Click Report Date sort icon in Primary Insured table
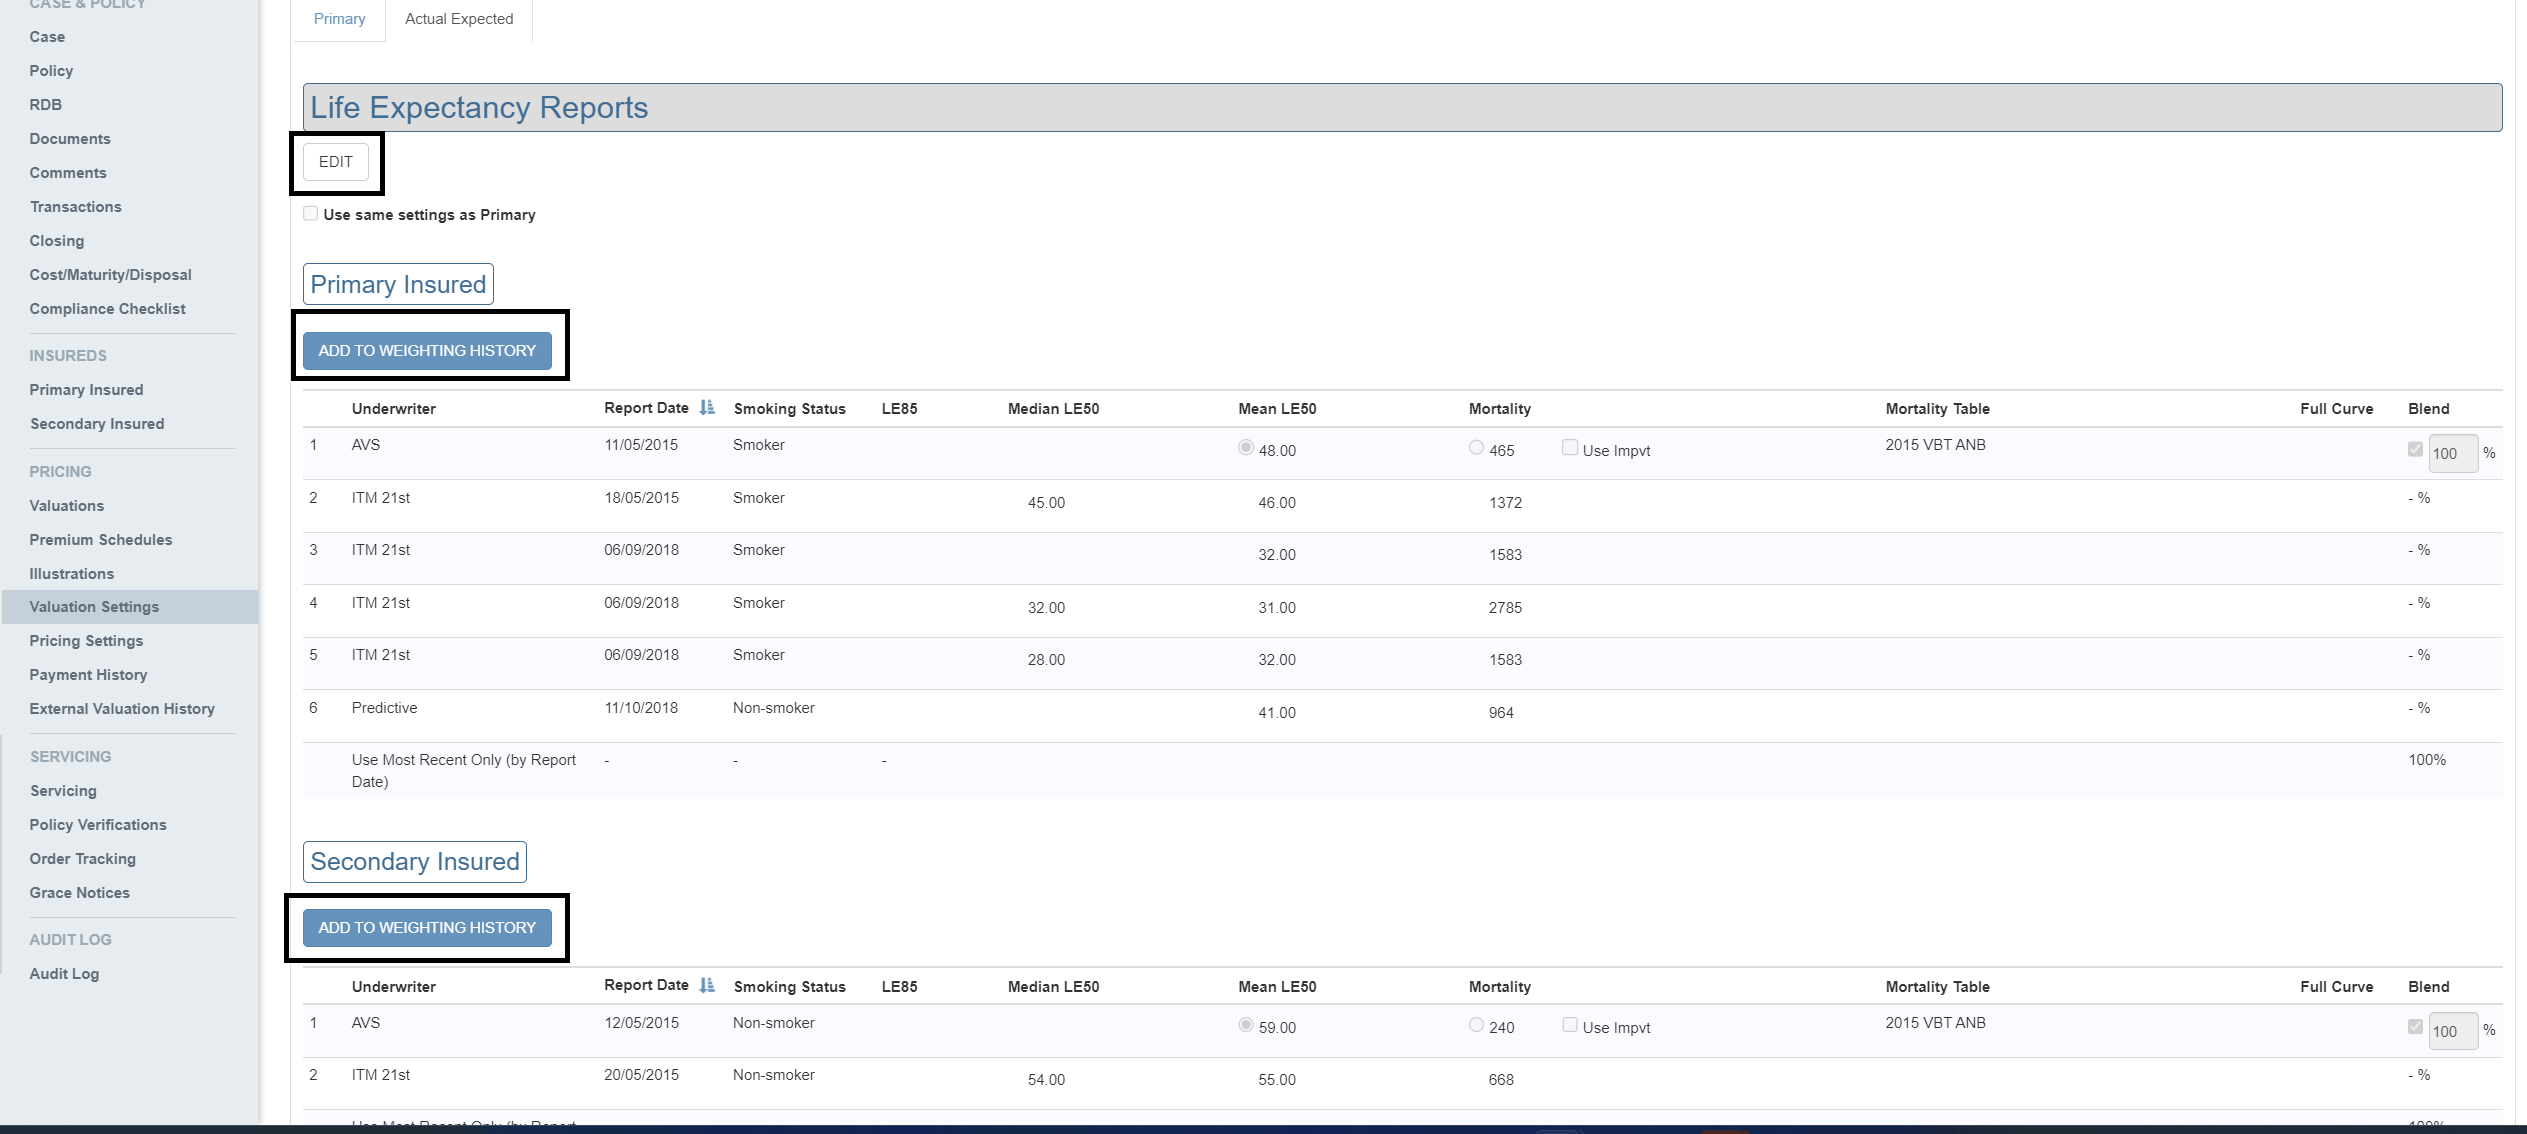This screenshot has height=1134, width=2527. 707,407
